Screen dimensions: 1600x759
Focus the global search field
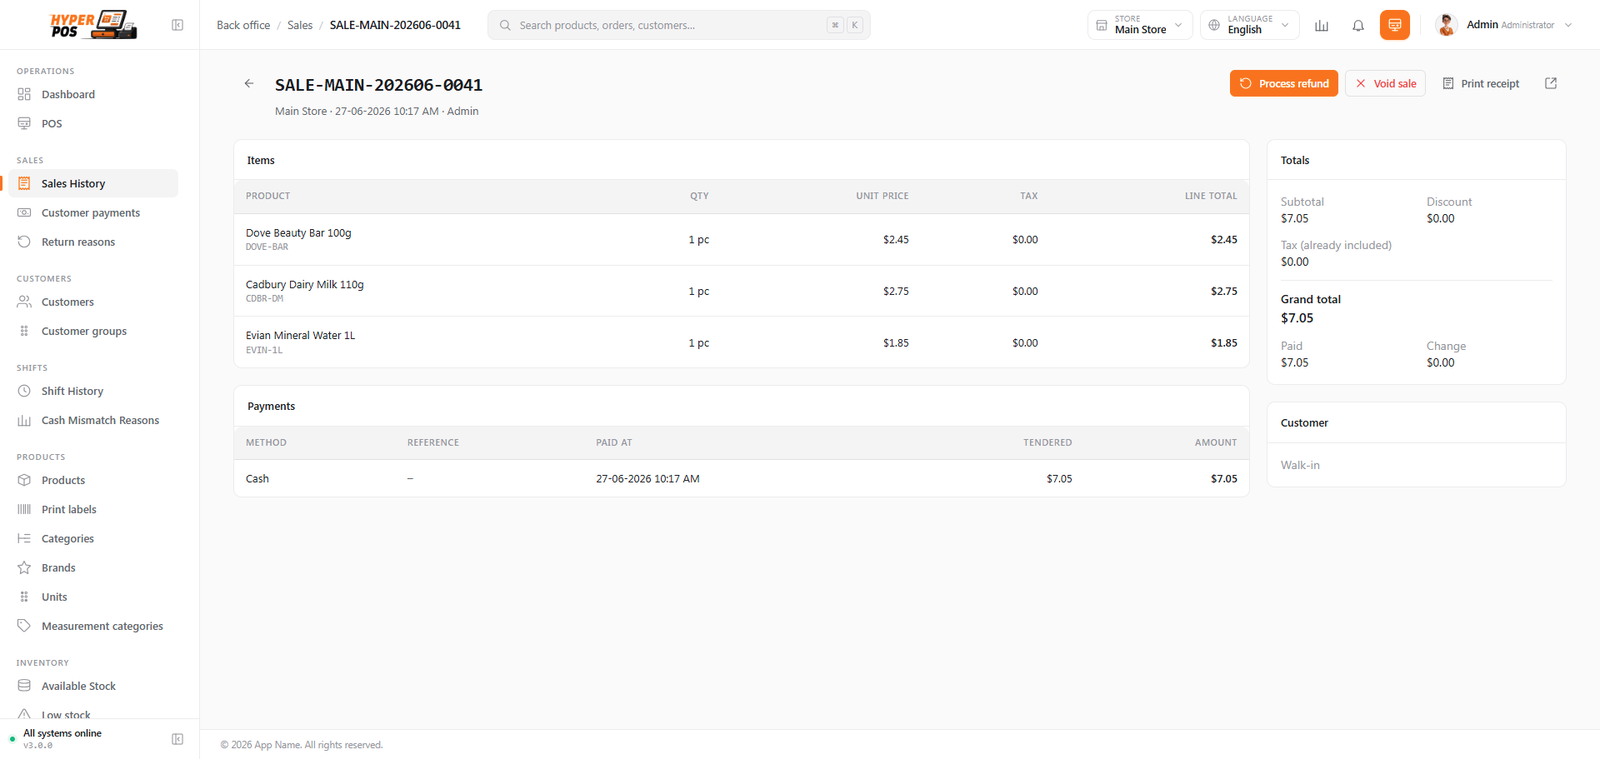click(679, 25)
